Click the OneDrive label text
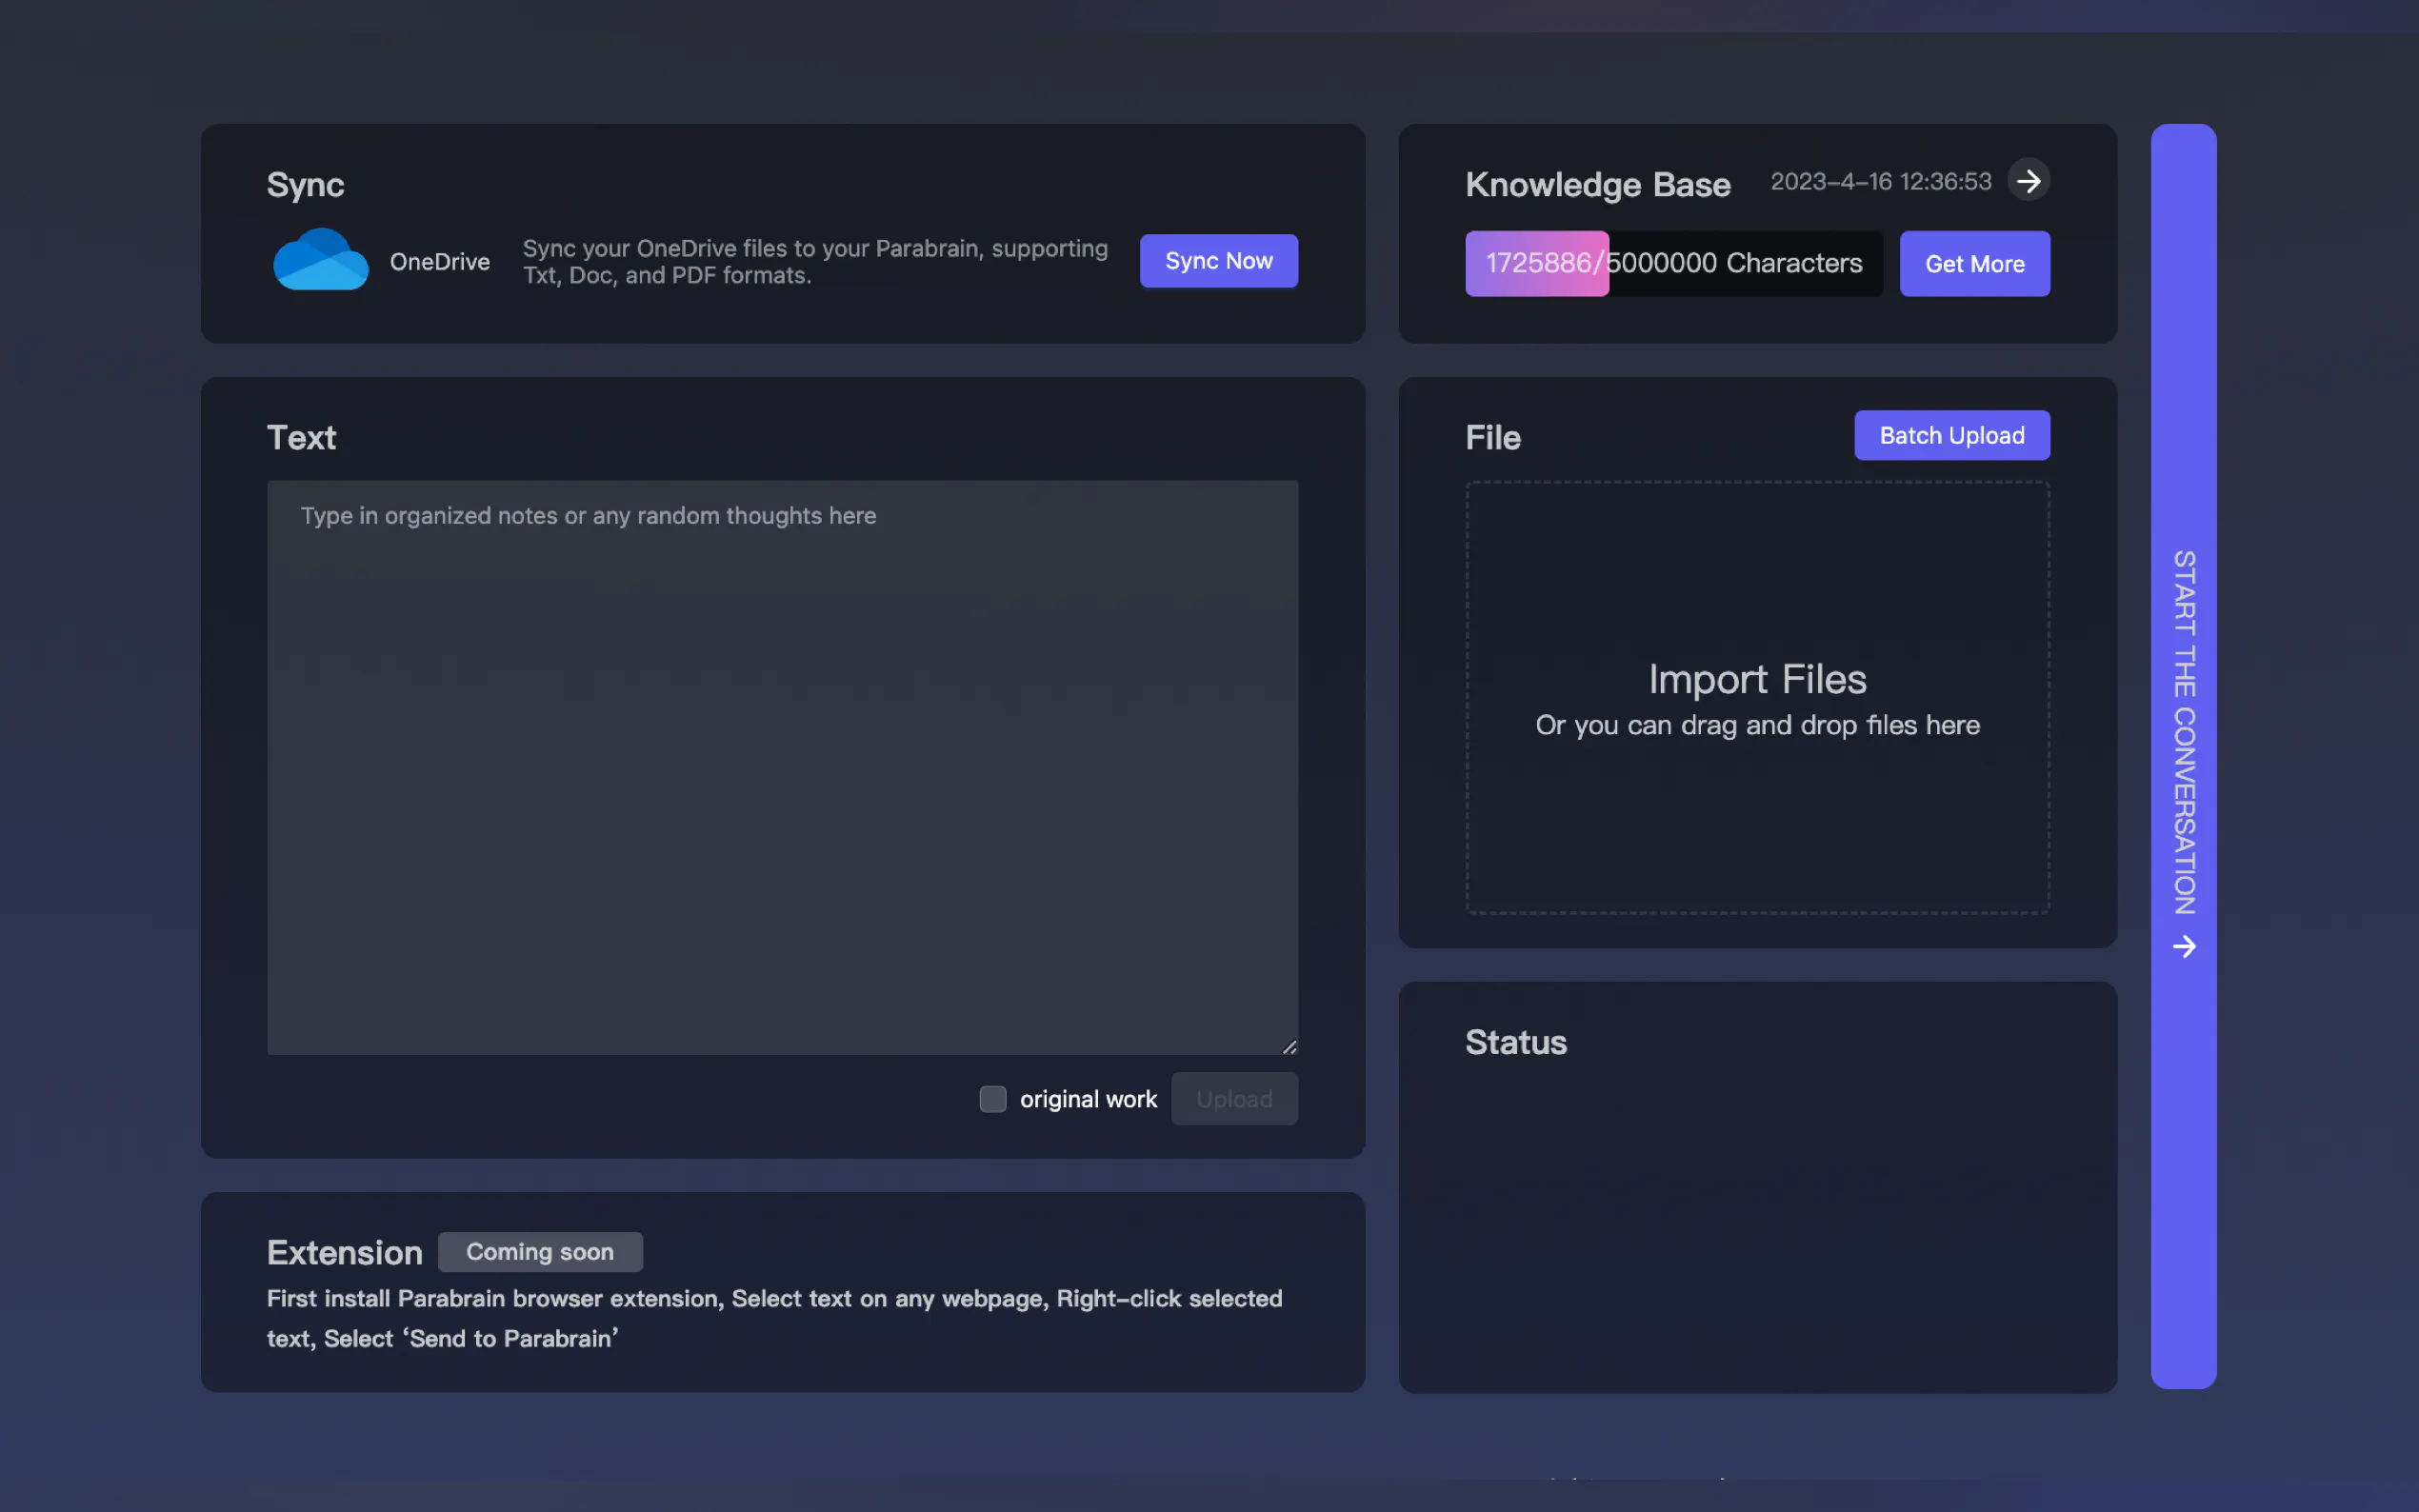 point(439,262)
